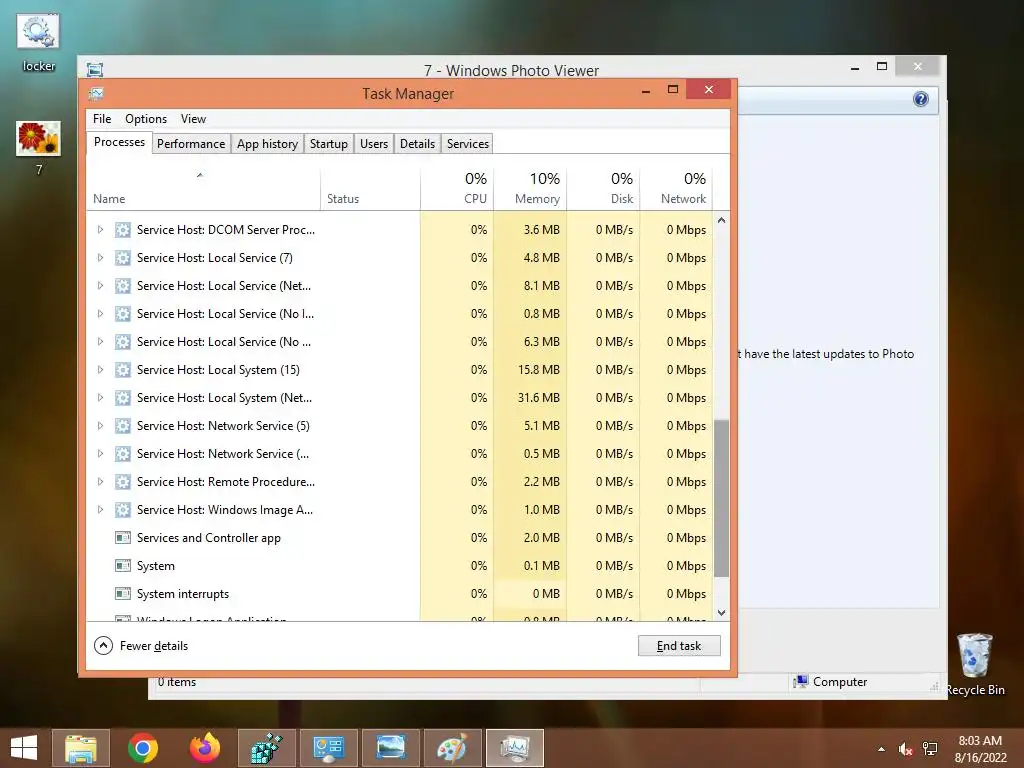Launch Google Chrome from the taskbar
The height and width of the screenshot is (768, 1024).
tap(142, 748)
